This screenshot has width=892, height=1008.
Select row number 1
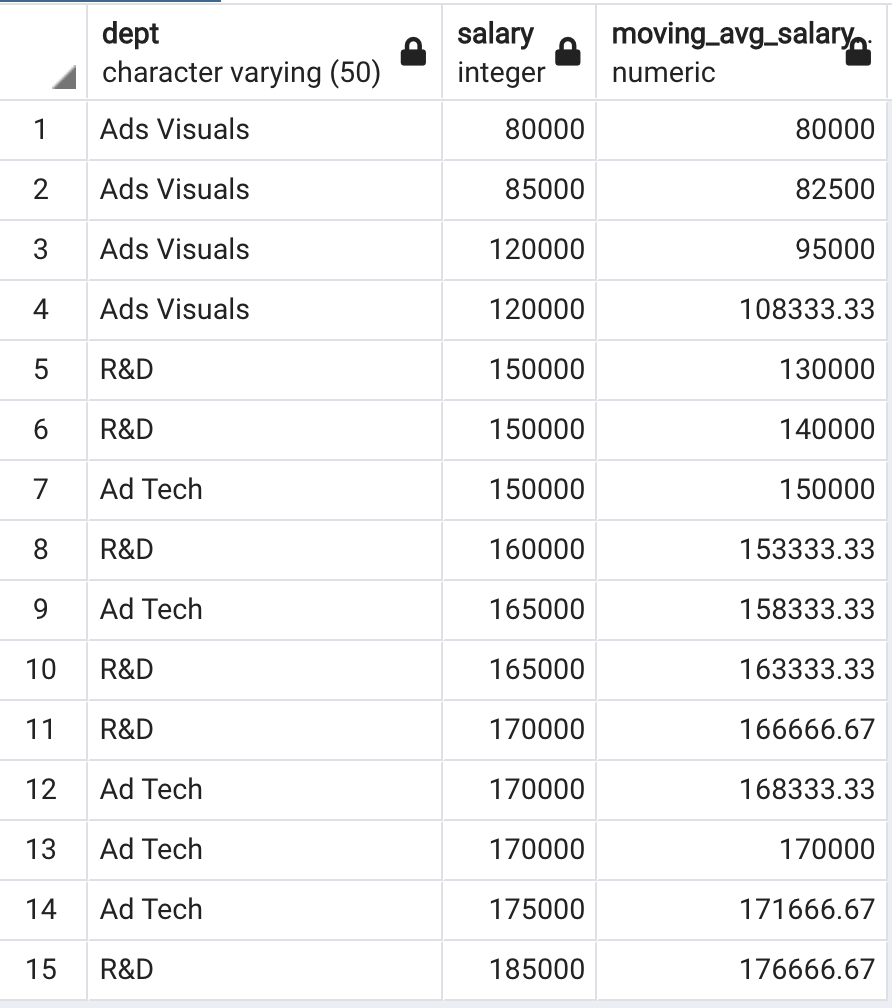[42, 129]
